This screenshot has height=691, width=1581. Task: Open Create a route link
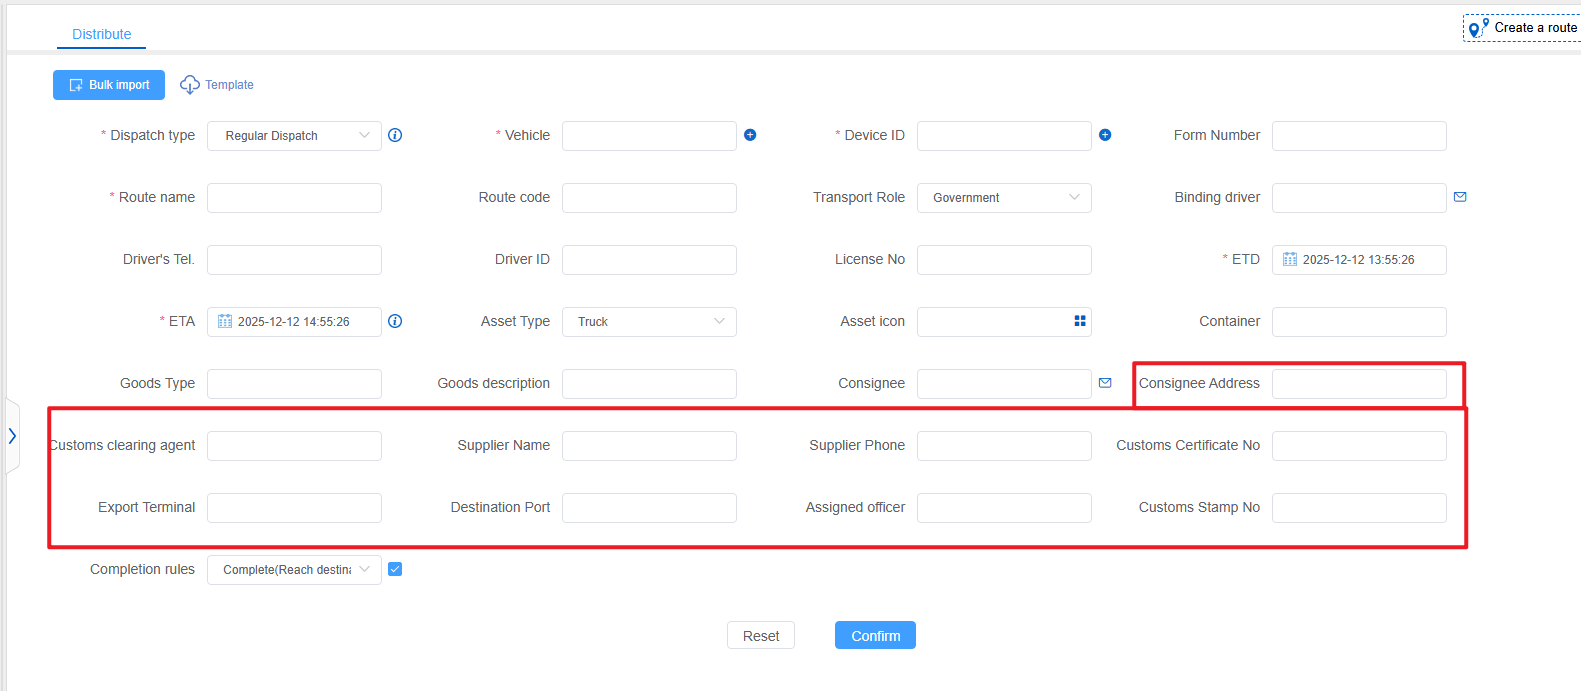pos(1523,28)
